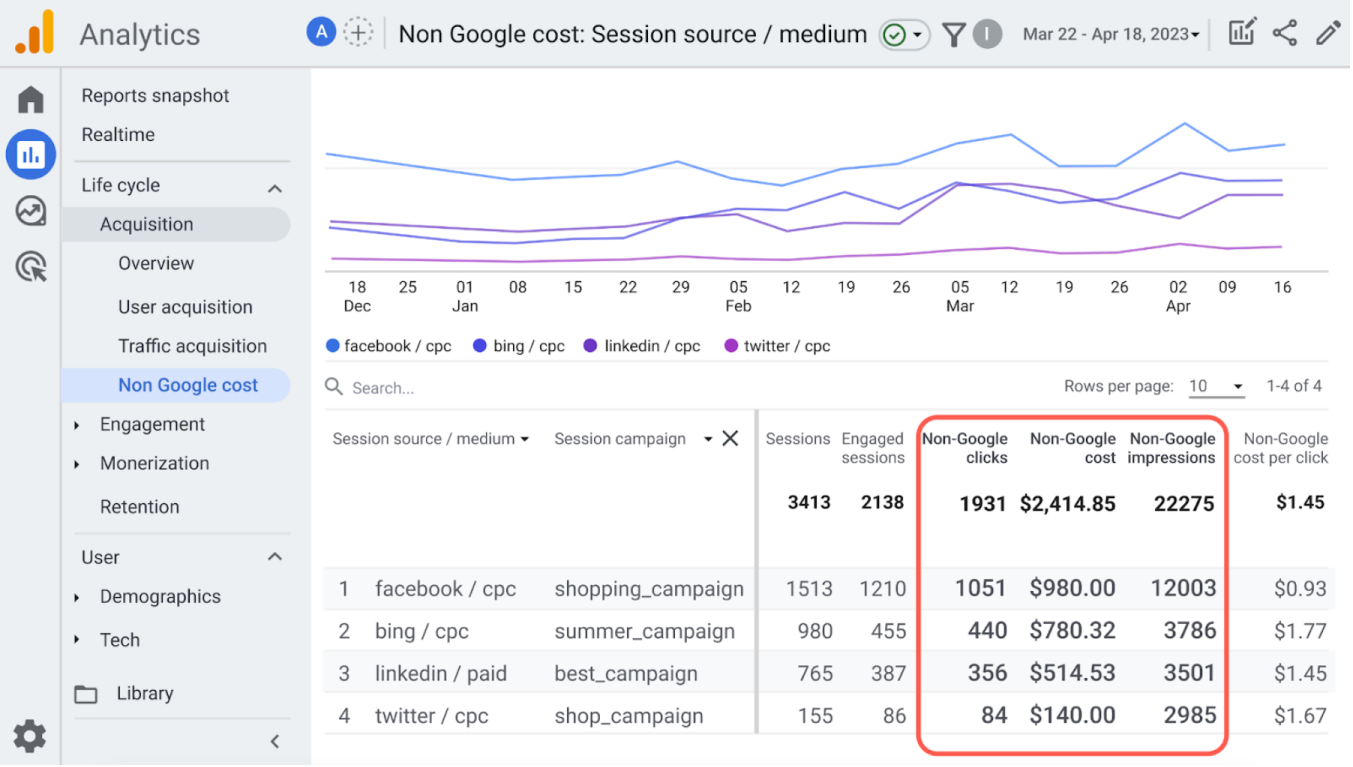Open the Explore icon in sidebar
Viewport: 1353px width, 767px height.
pyautogui.click(x=31, y=211)
